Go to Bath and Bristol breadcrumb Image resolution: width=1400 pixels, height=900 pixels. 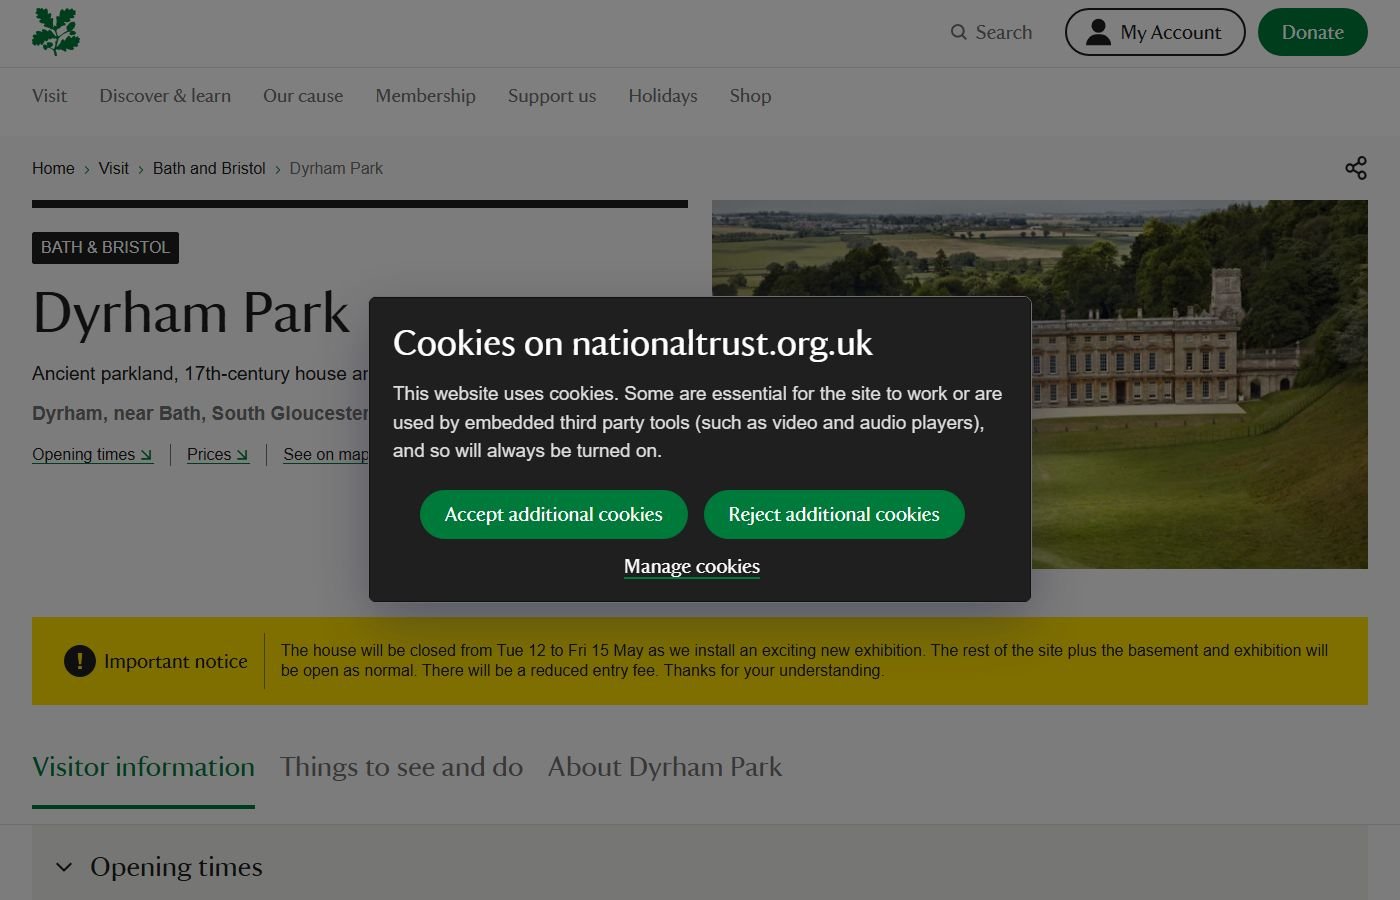tap(209, 168)
